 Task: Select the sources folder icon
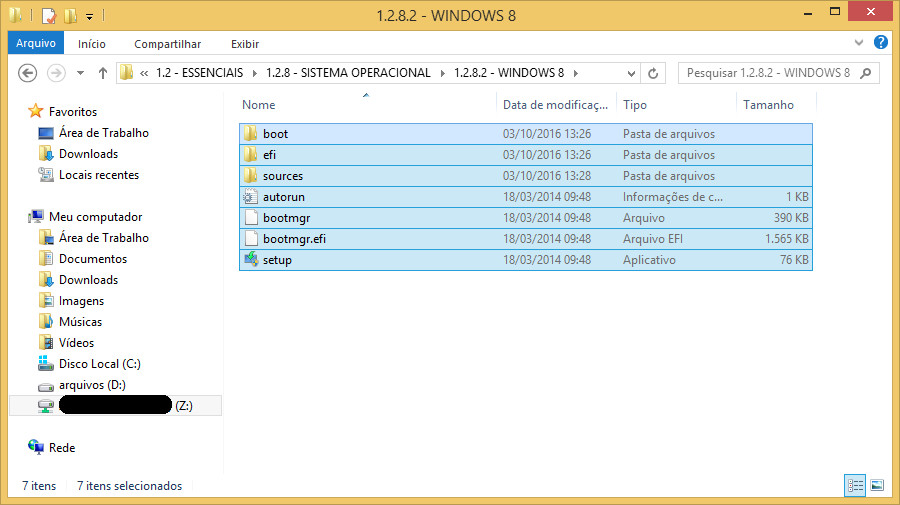[x=250, y=176]
